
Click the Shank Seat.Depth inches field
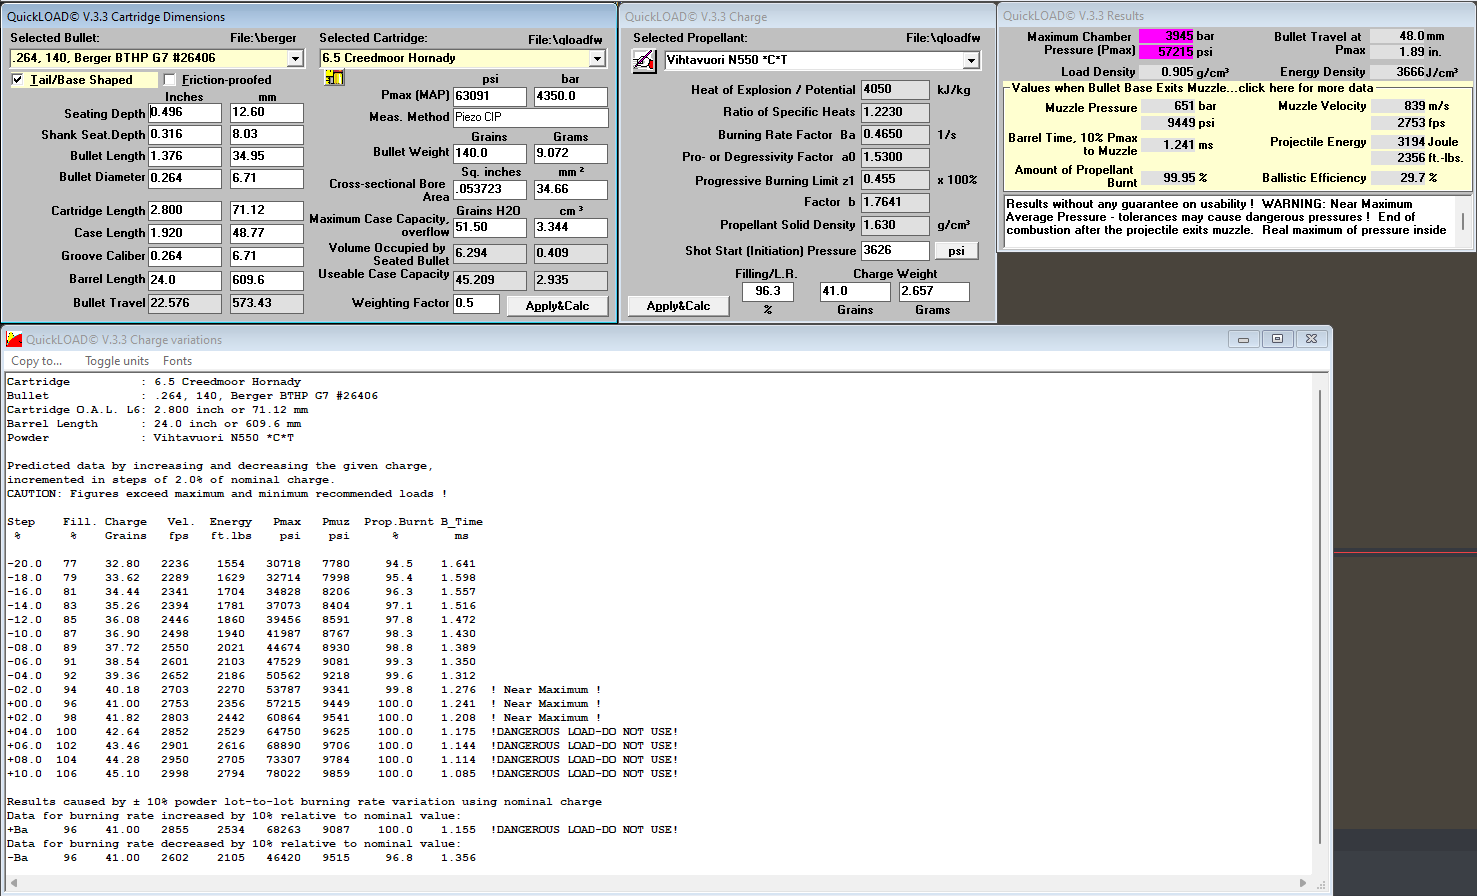coord(185,134)
